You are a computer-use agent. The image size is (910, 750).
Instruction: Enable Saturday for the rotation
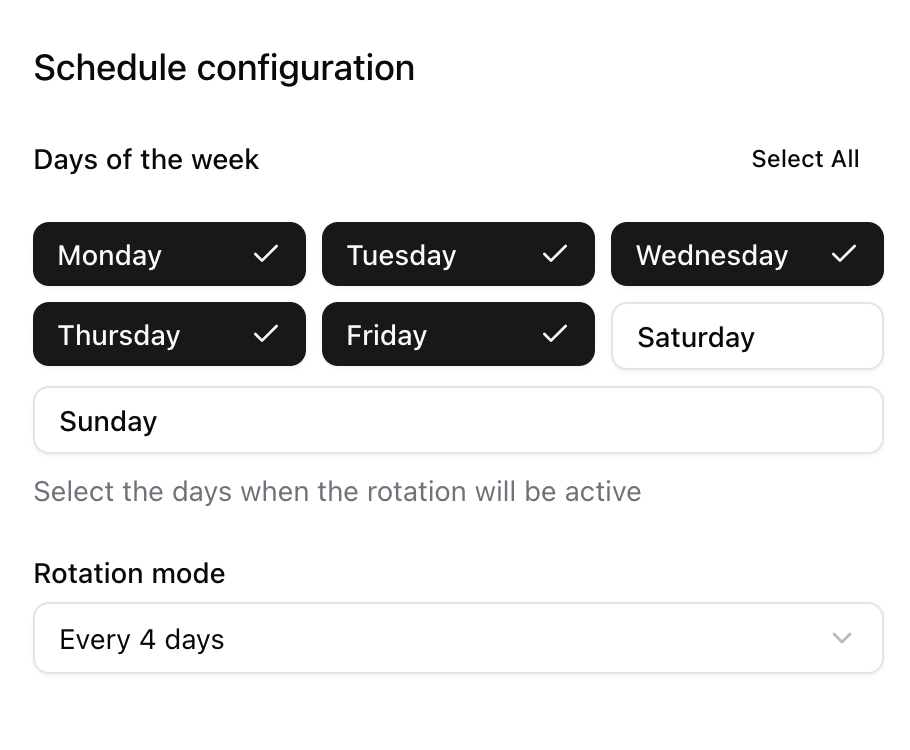748,336
